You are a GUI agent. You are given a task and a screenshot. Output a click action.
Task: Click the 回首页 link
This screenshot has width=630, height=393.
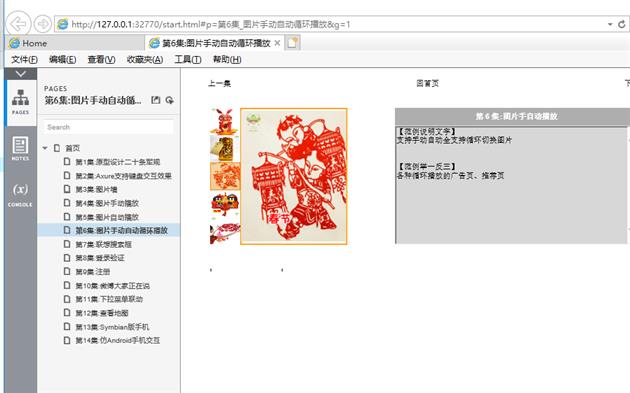click(428, 84)
